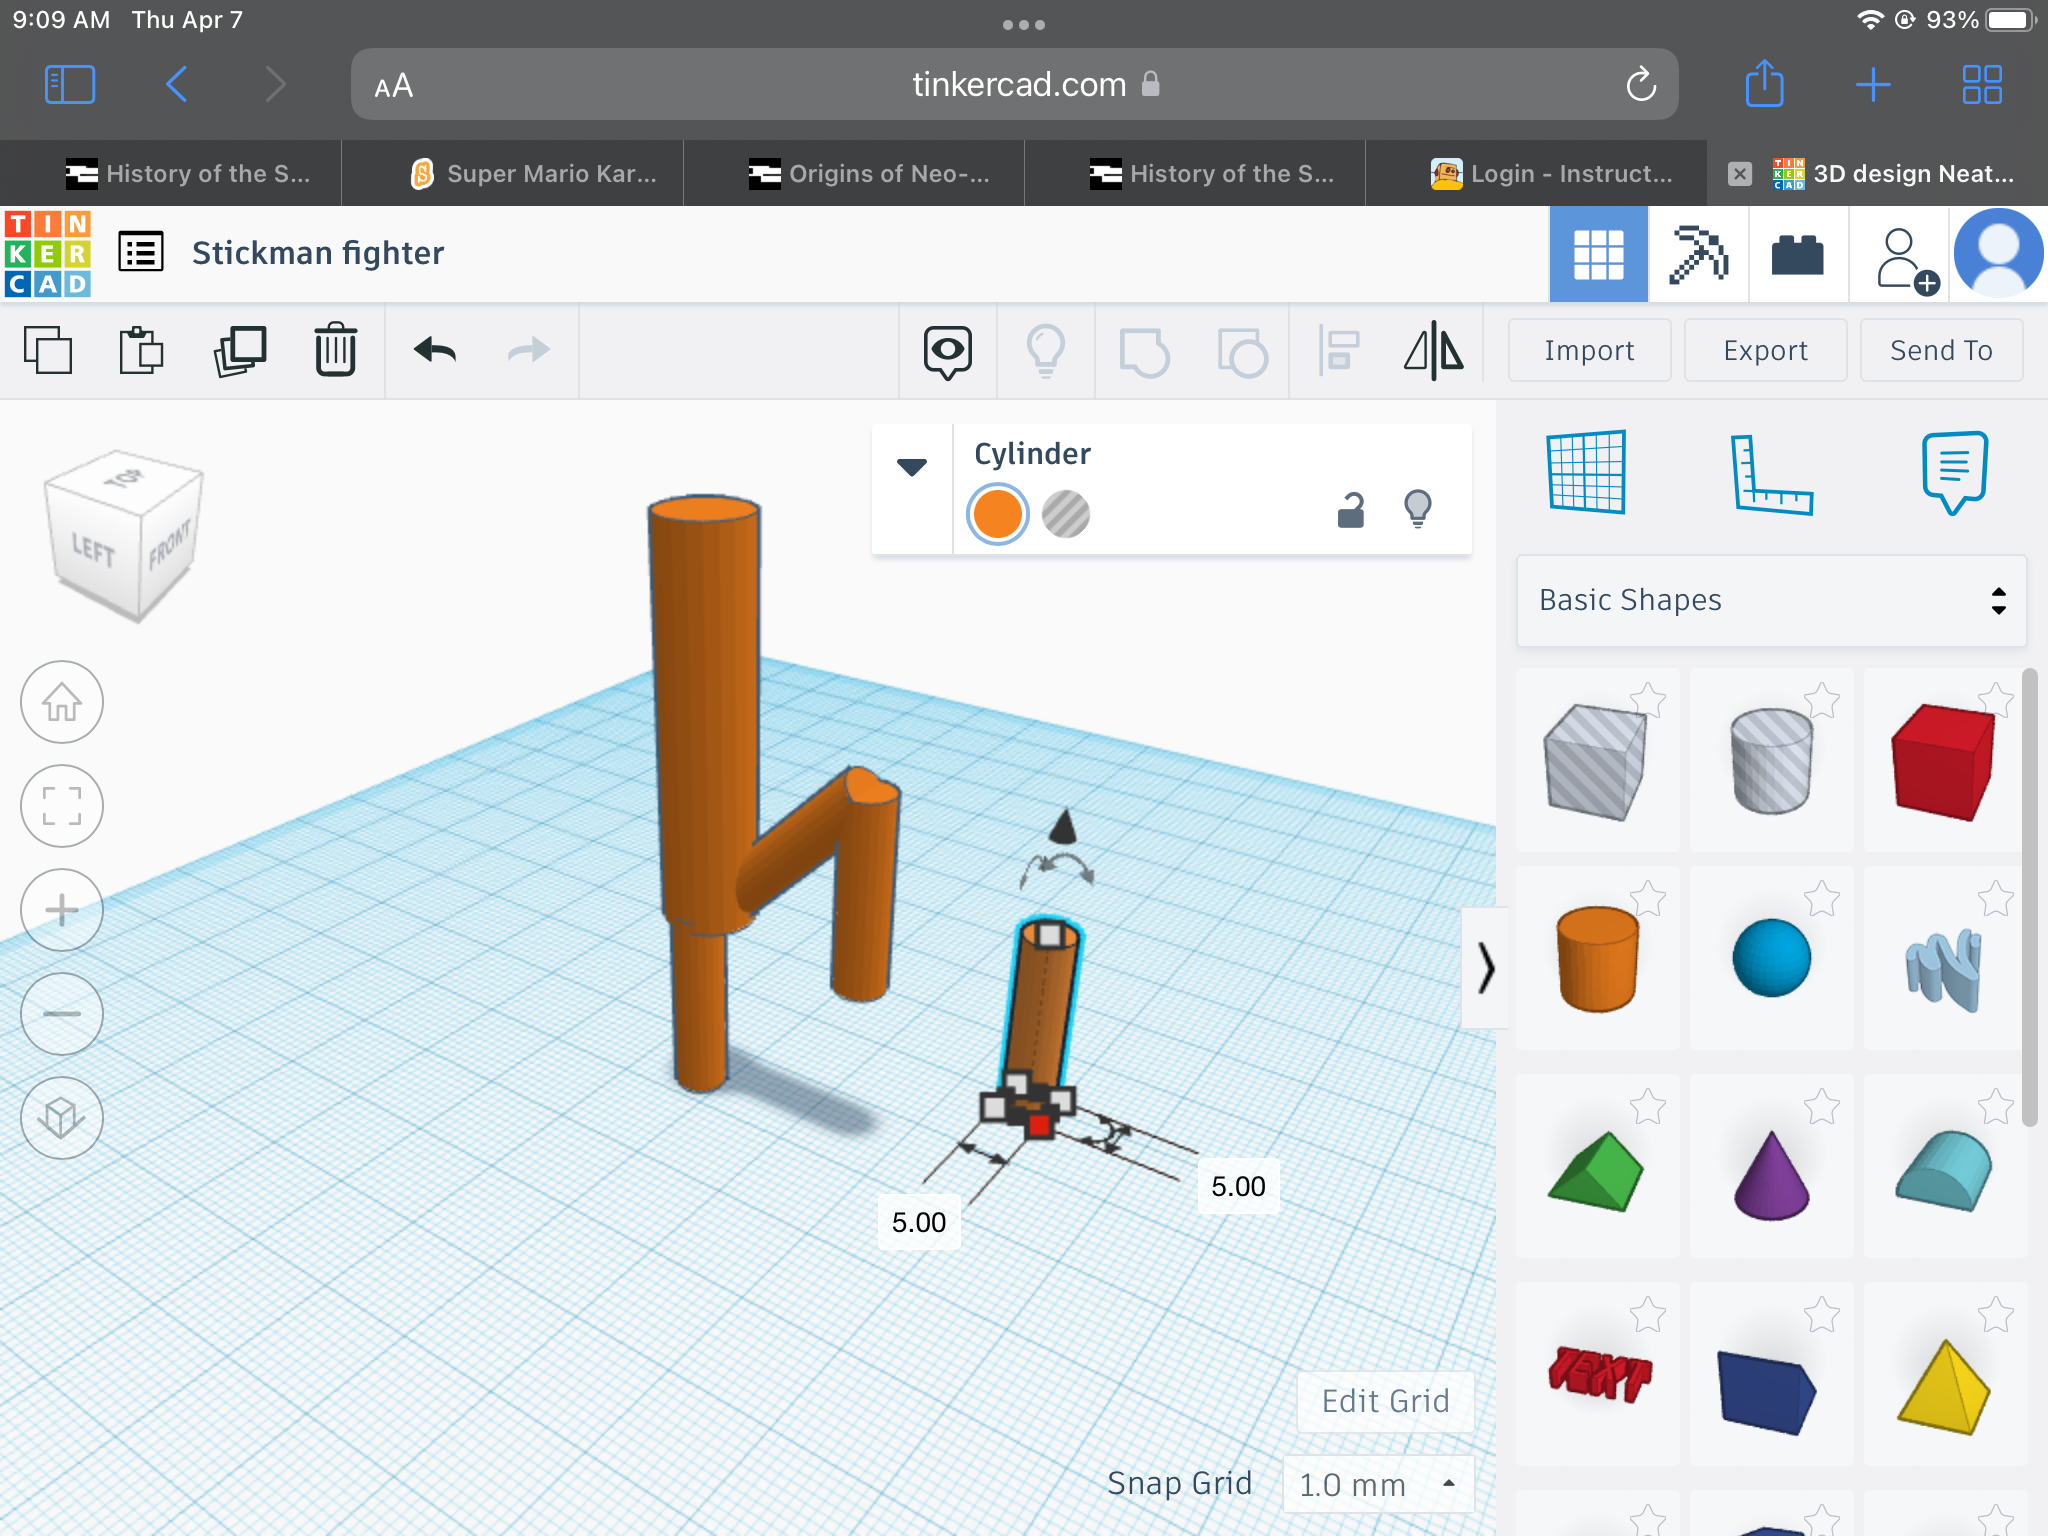Click the Export button

1765,350
